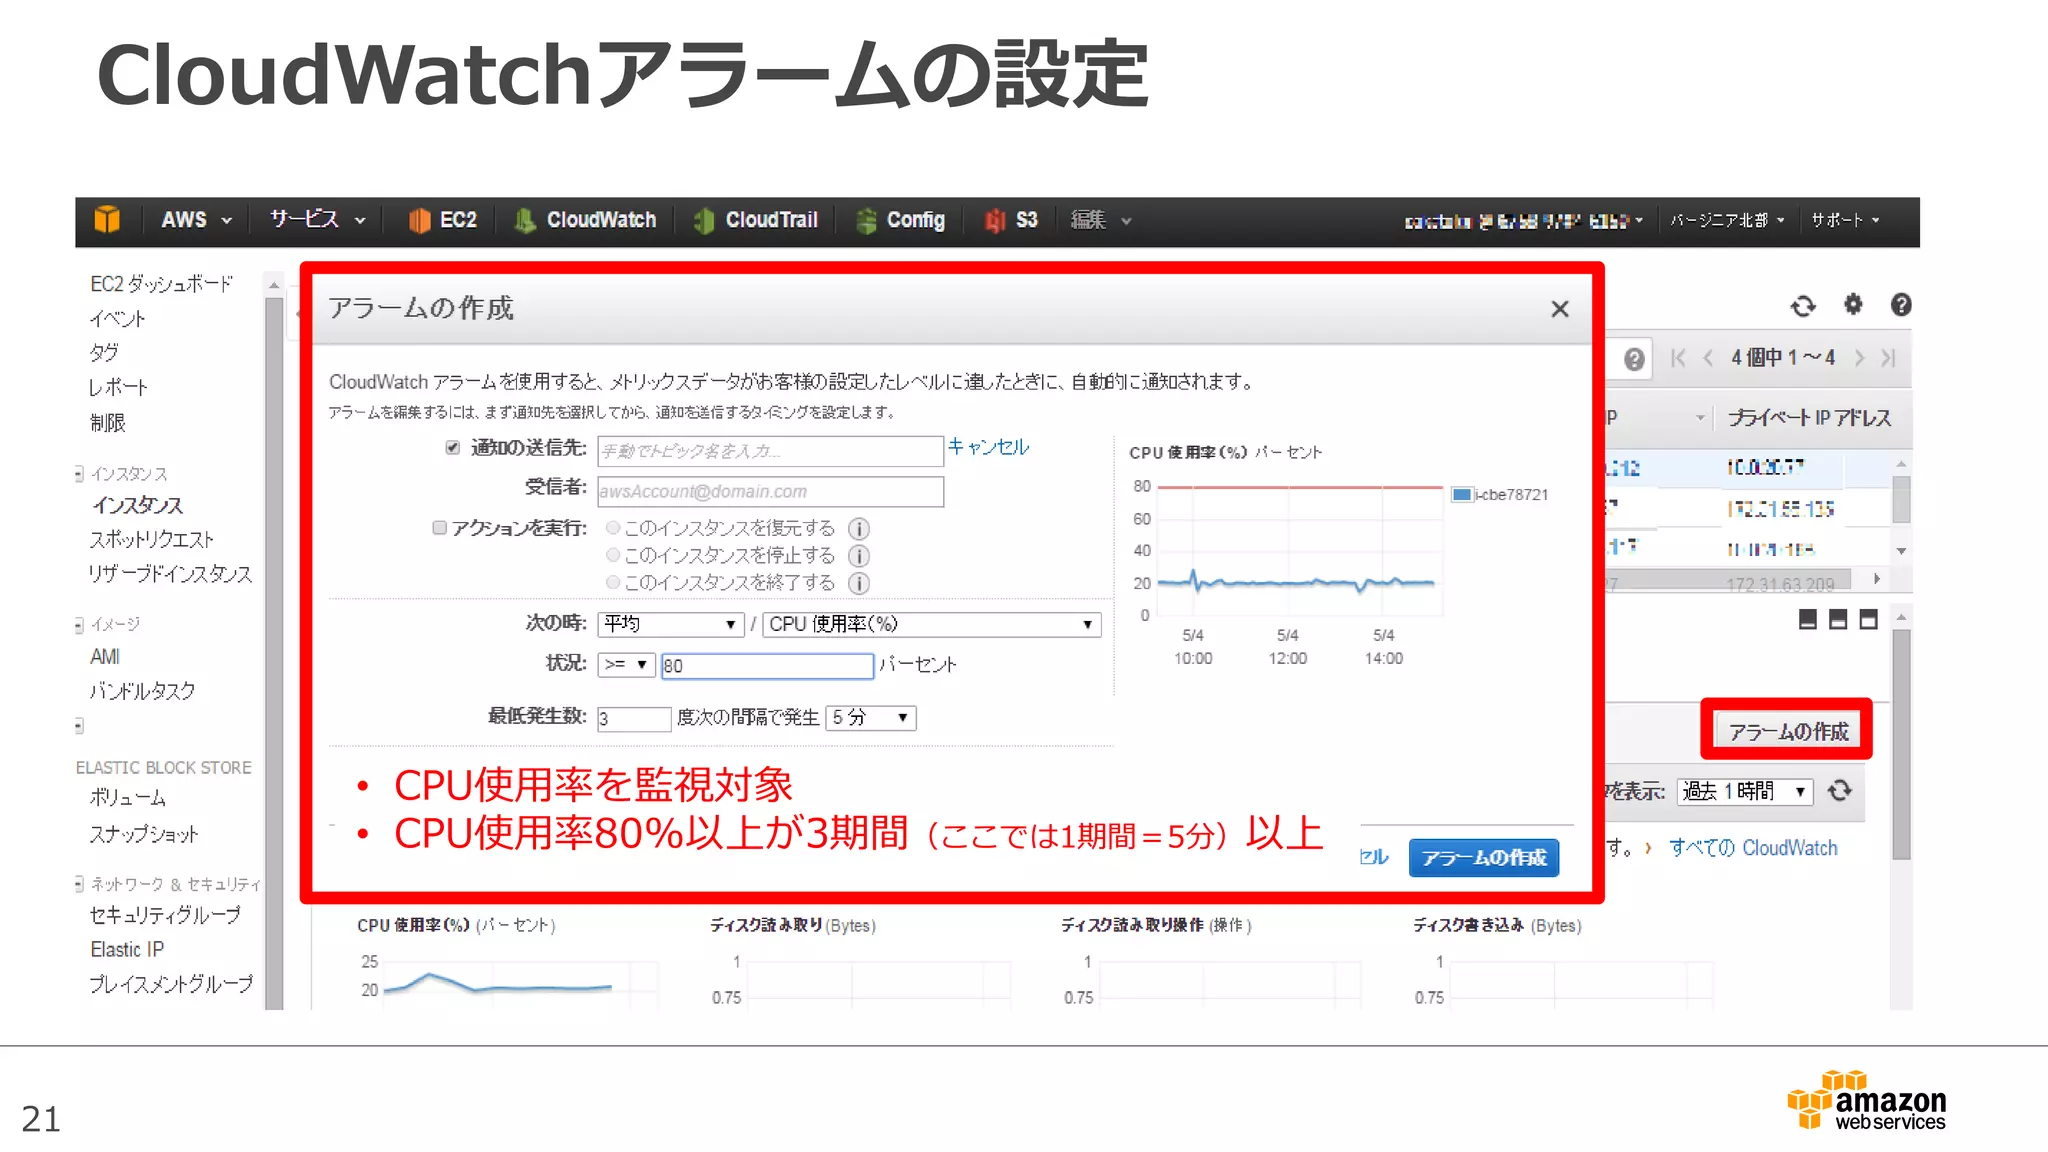Open the バージニア北部 region dropdown

[1727, 220]
